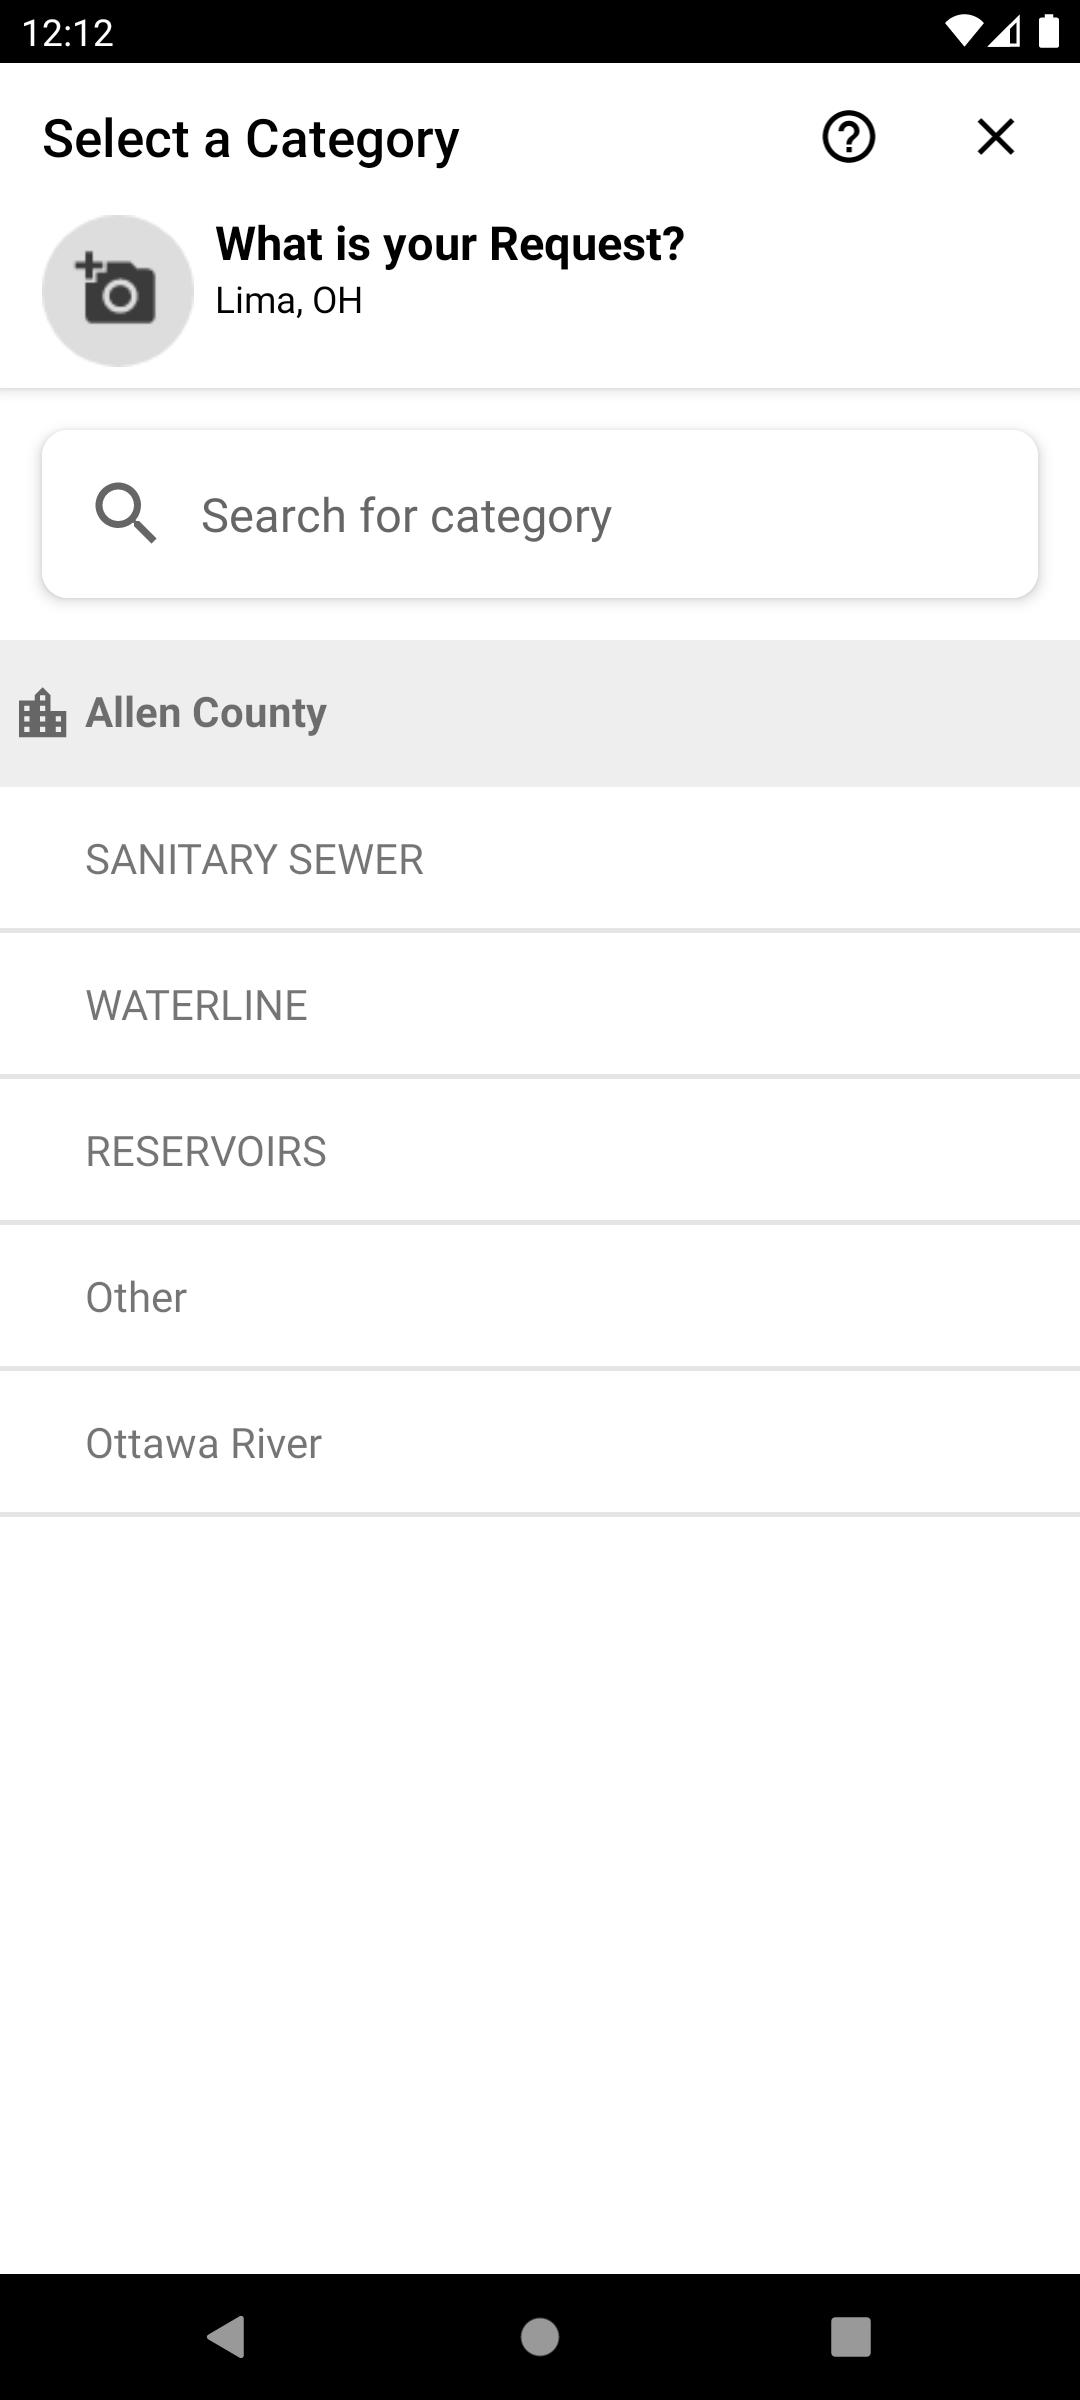Tap the Allen County building icon
The image size is (1080, 2400).
[43, 713]
